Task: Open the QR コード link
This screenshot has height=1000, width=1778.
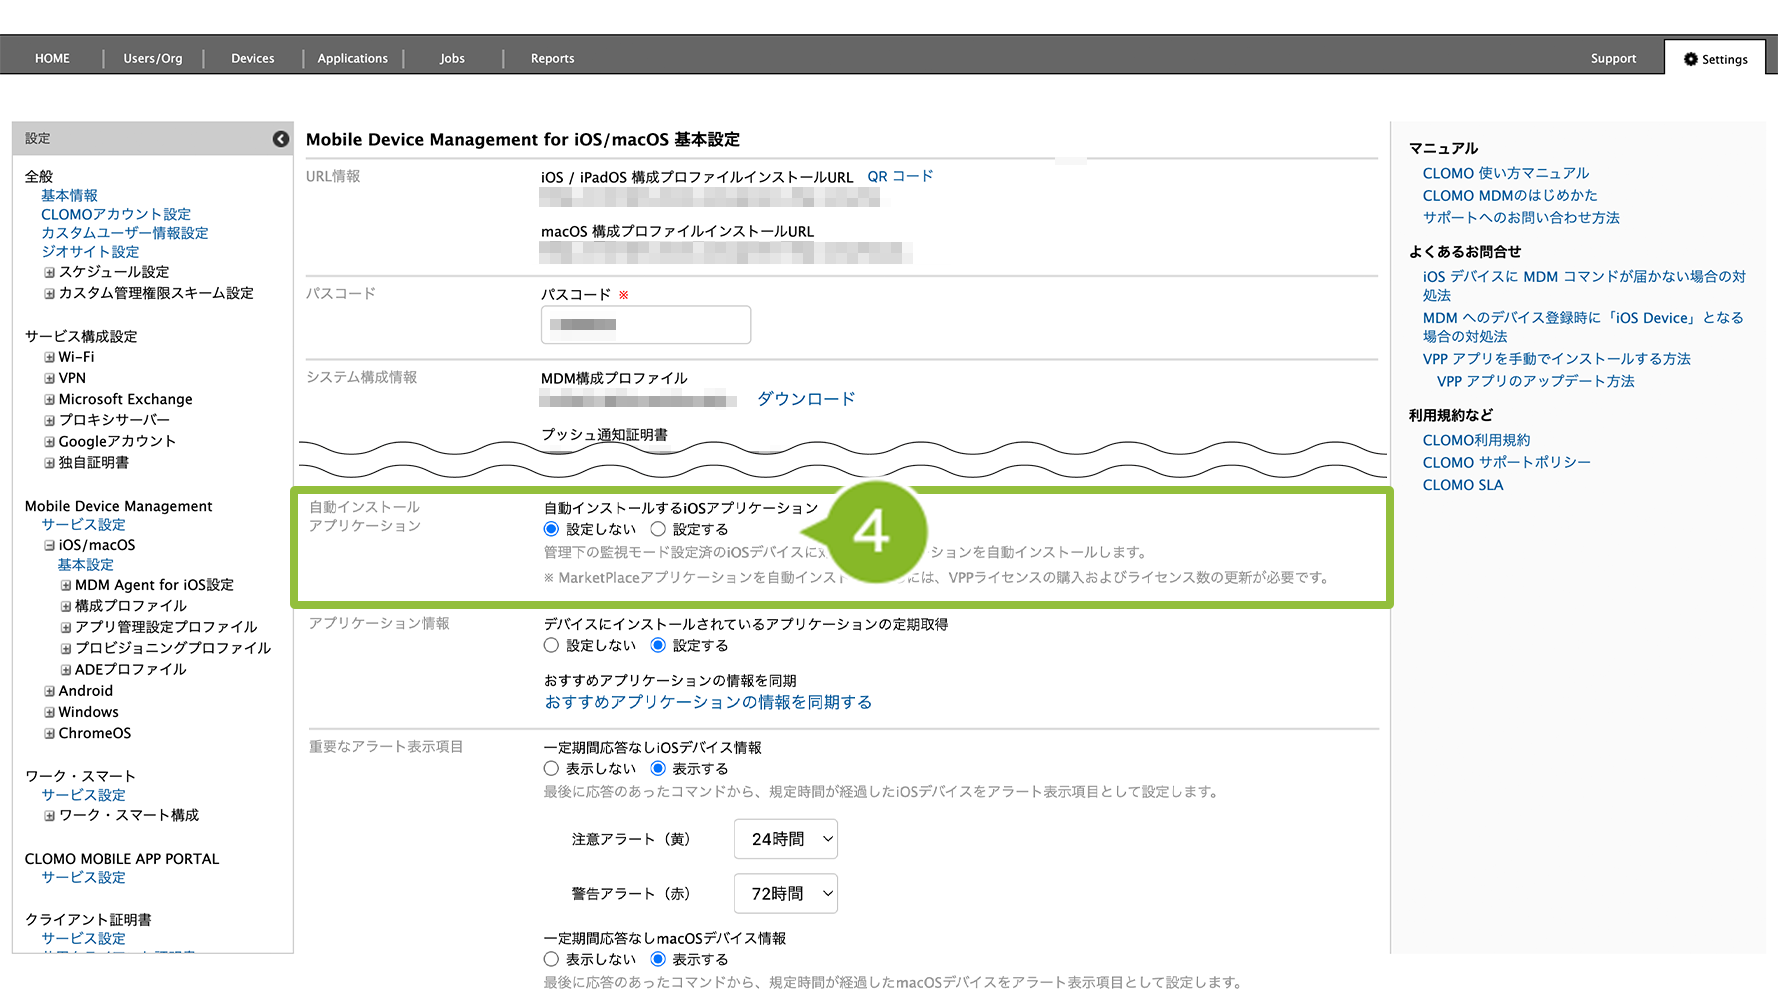Action: pos(900,176)
